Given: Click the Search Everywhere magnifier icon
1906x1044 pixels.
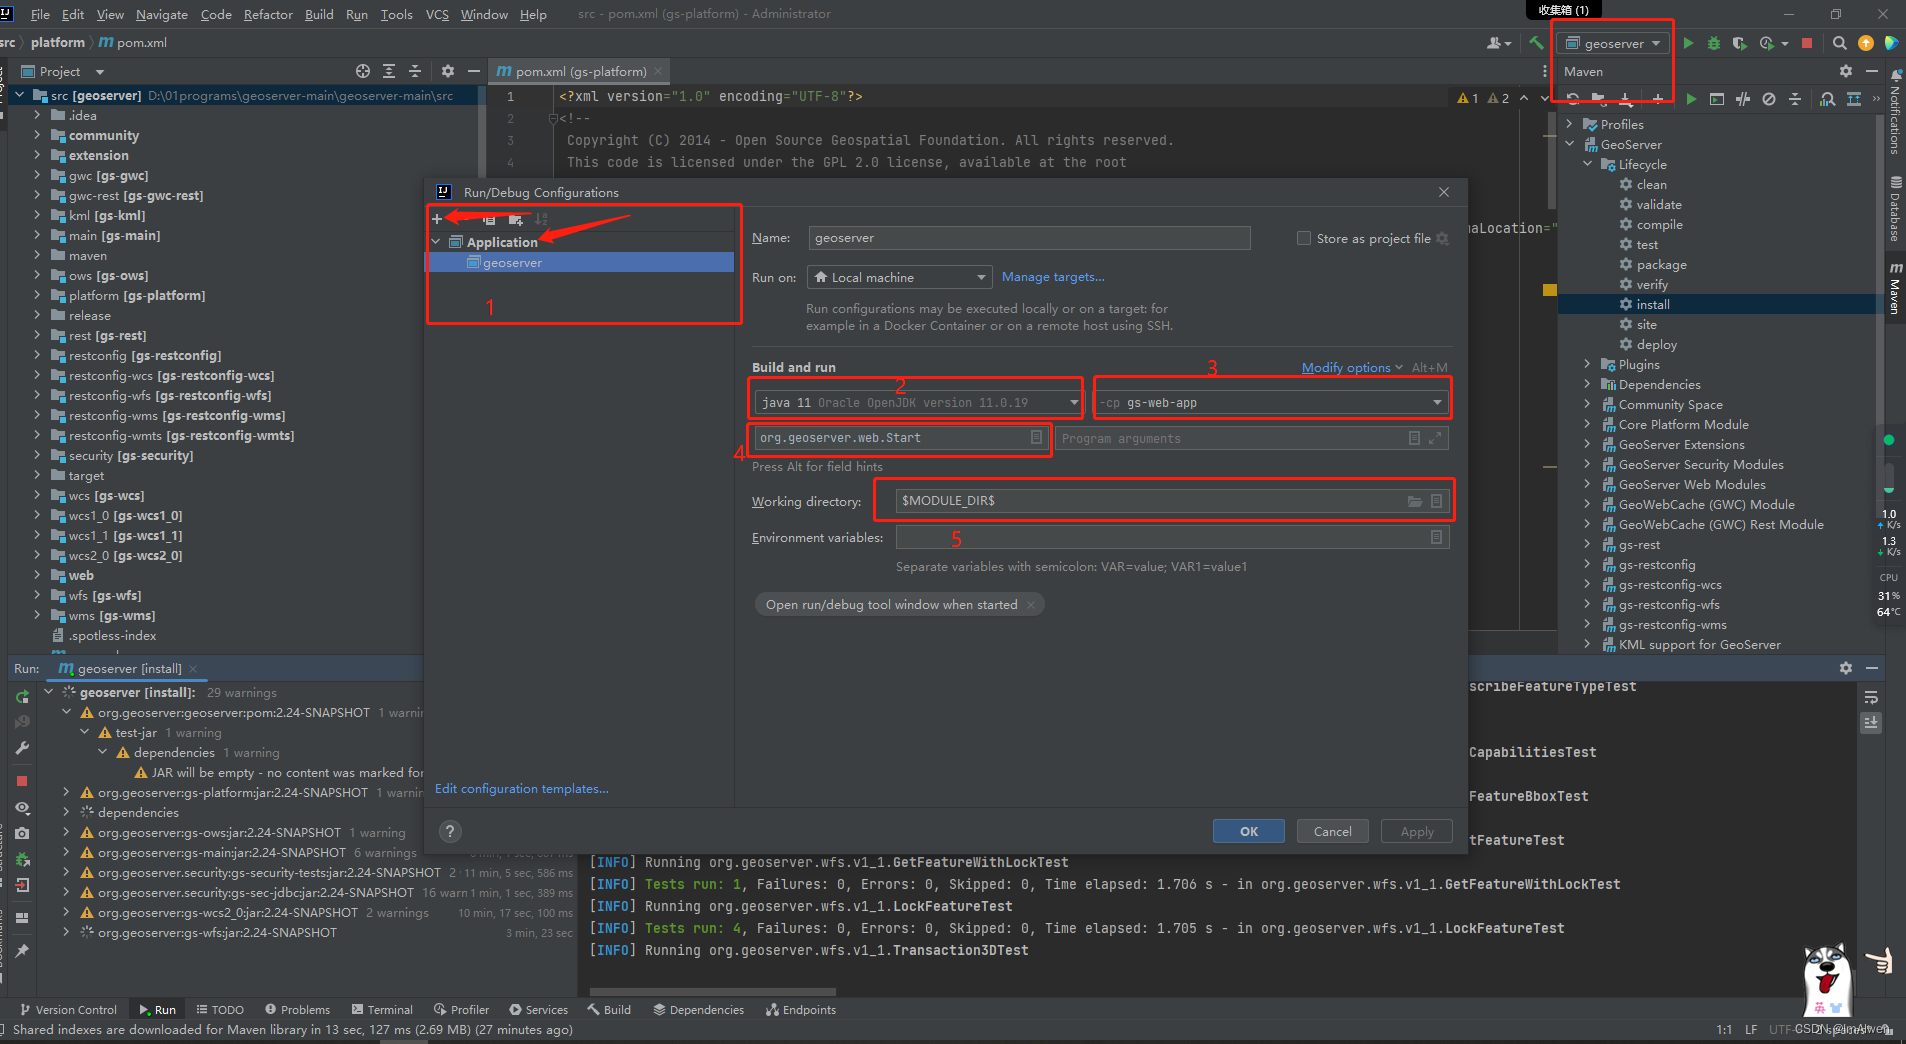Looking at the screenshot, I should (1839, 43).
